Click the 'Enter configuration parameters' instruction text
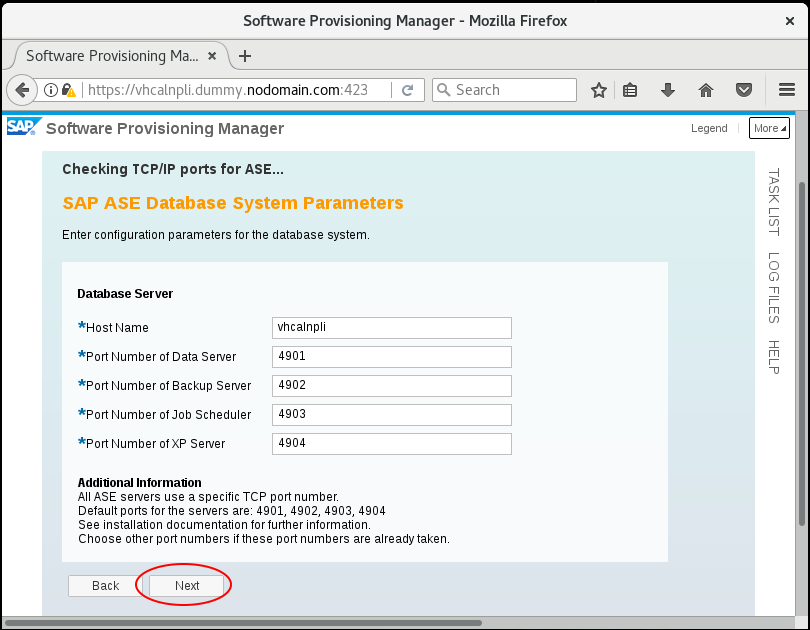810x630 pixels. (216, 235)
